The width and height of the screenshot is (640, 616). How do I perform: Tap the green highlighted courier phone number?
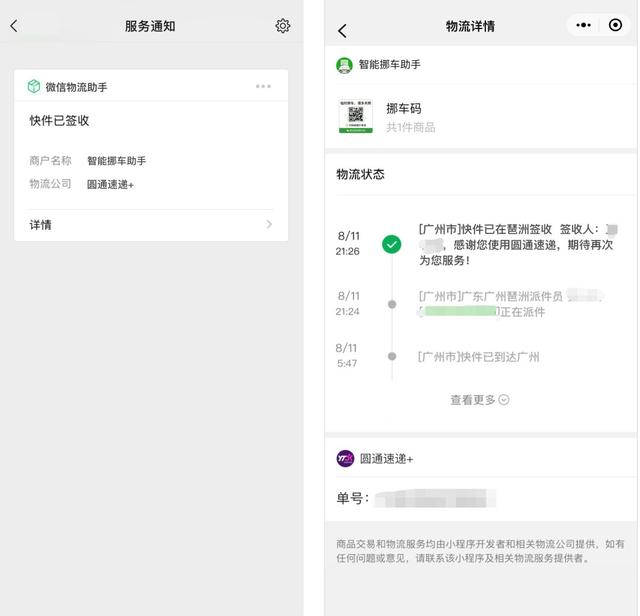(x=460, y=311)
